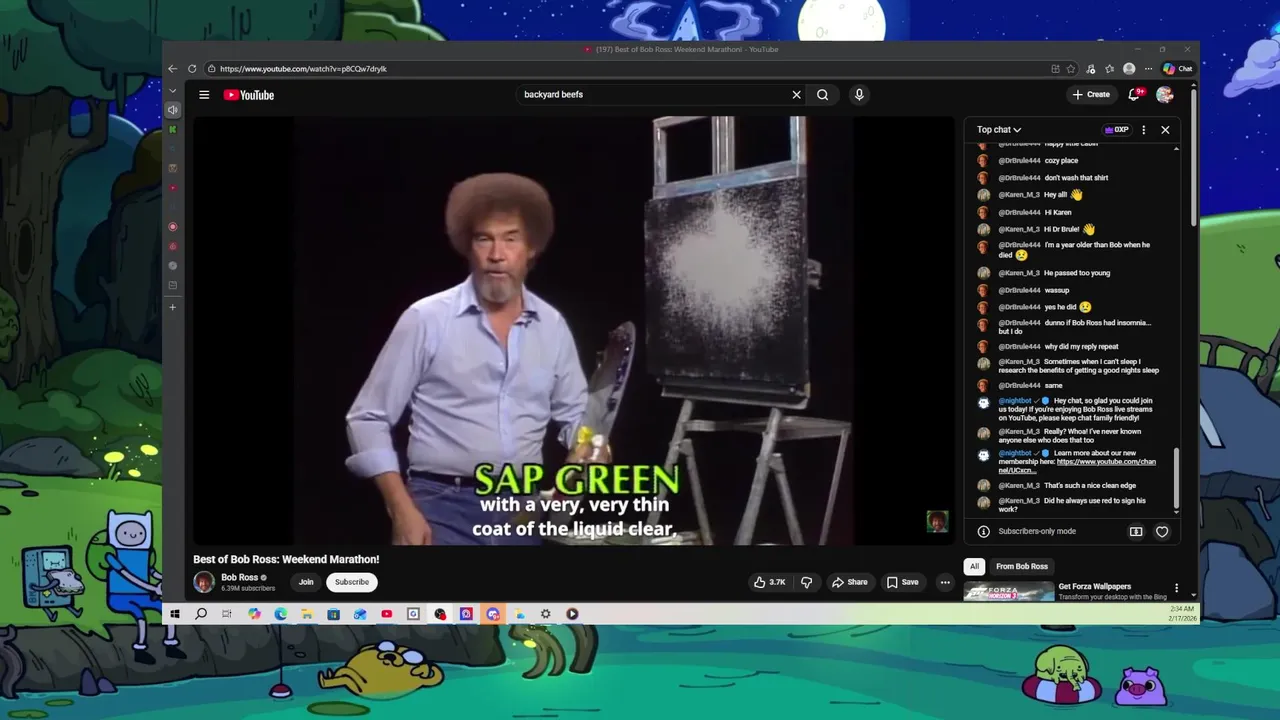The height and width of the screenshot is (720, 1280).
Task: Click the channel watermark in video corner
Action: [x=937, y=521]
